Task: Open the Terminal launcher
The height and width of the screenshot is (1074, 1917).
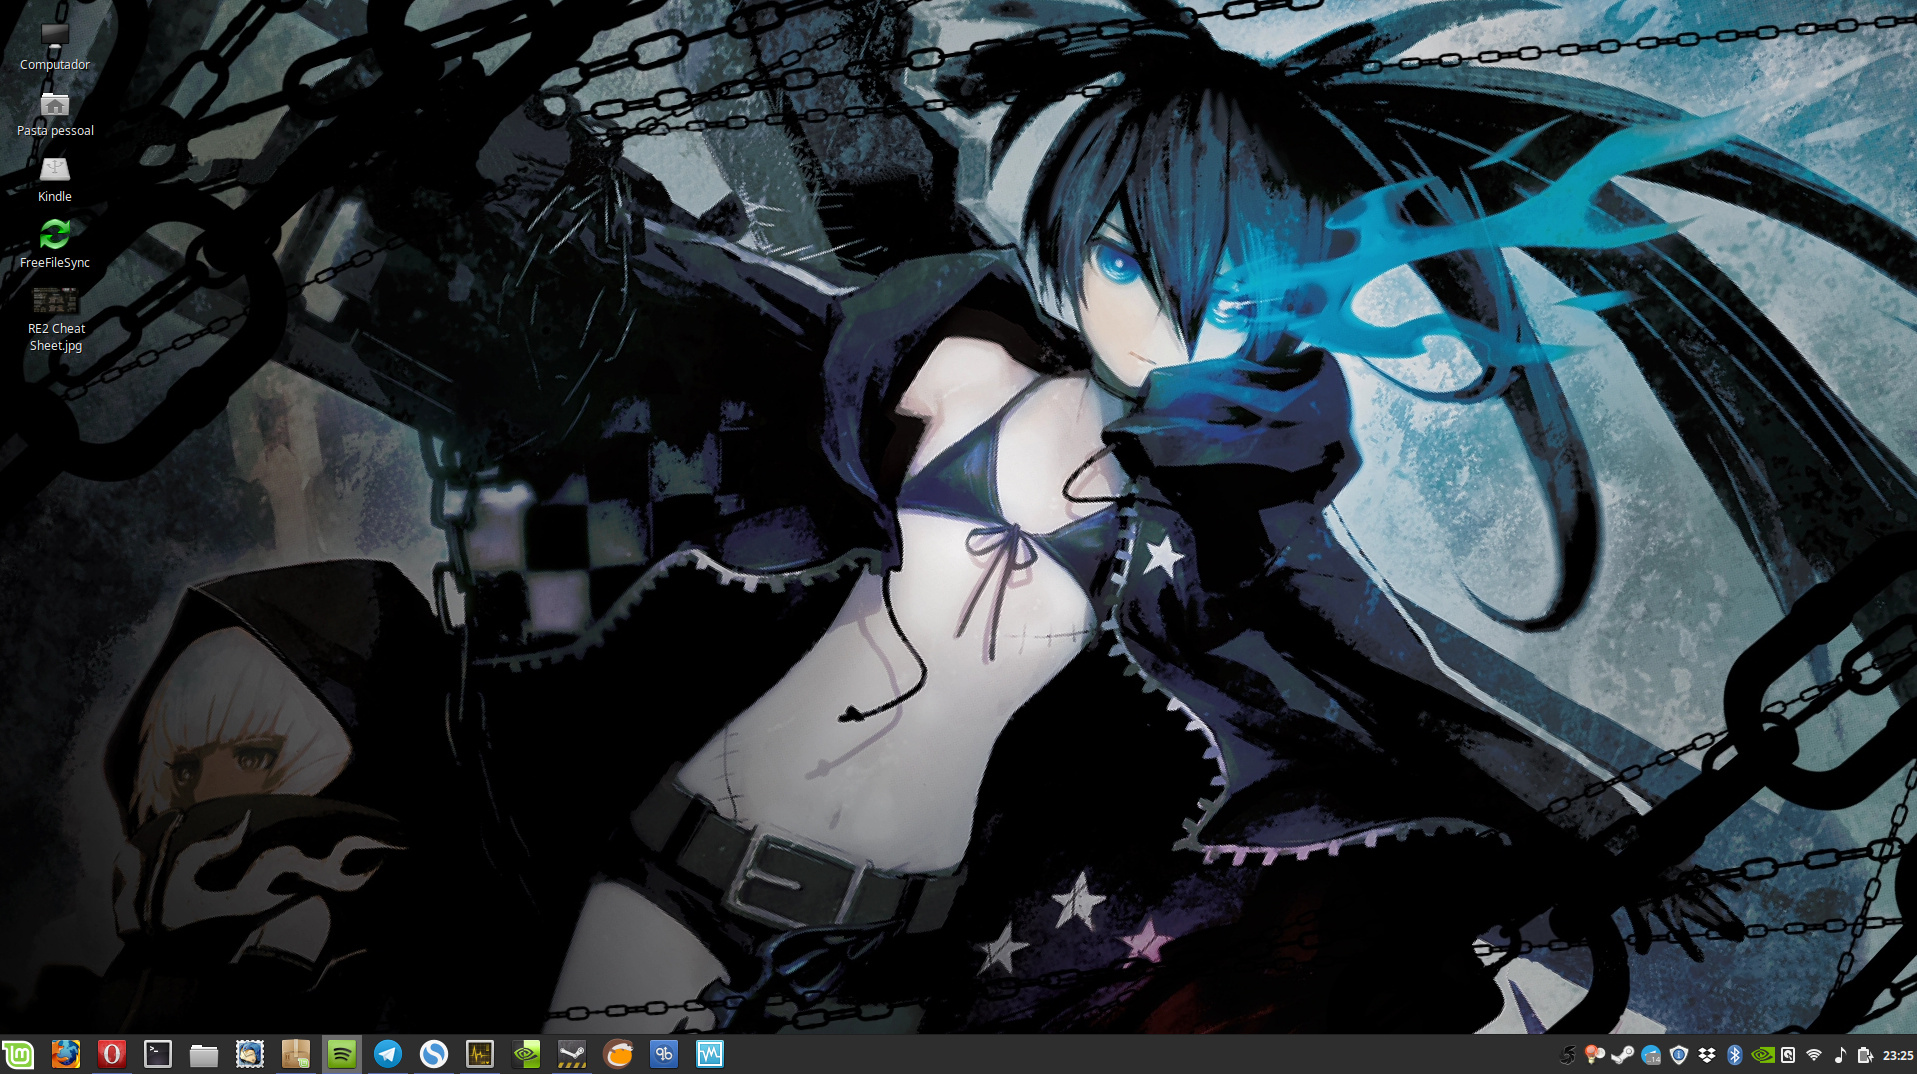Action: tap(158, 1054)
